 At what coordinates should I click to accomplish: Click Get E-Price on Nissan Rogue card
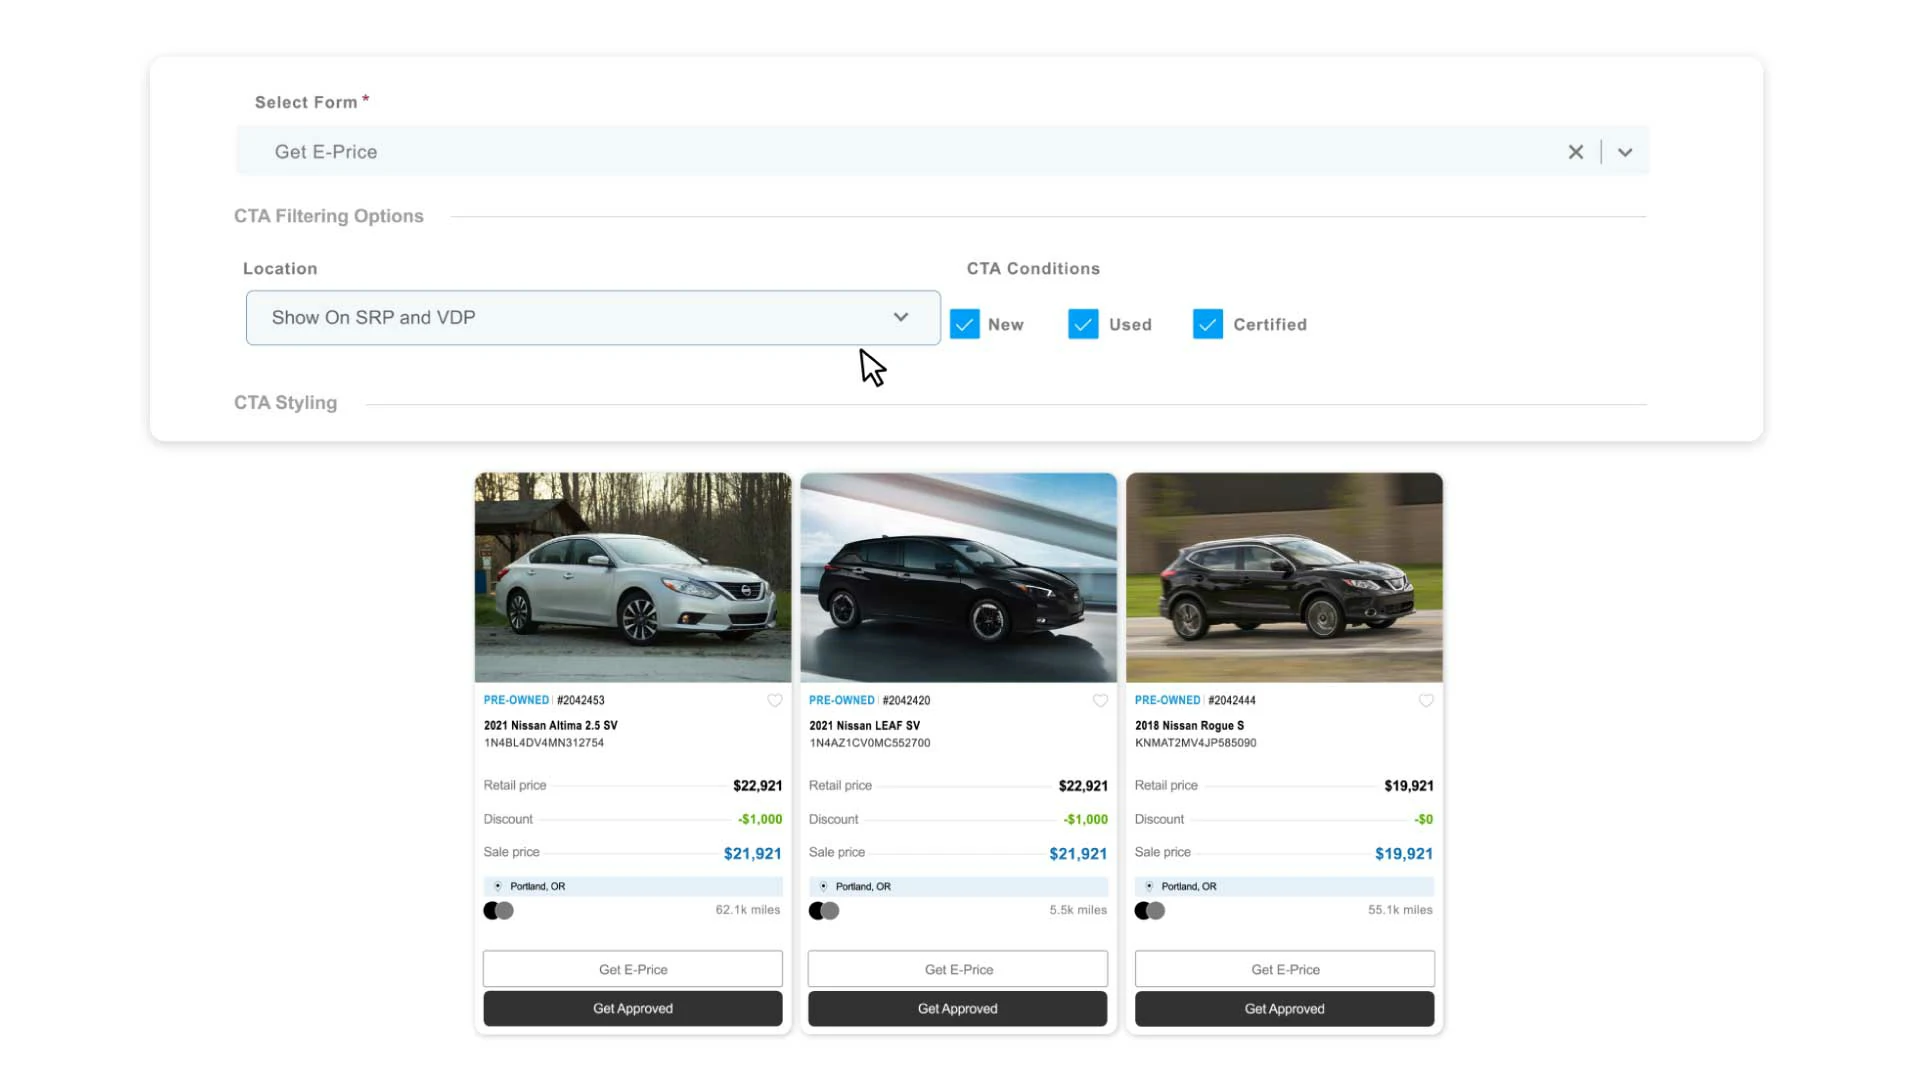tap(1285, 969)
